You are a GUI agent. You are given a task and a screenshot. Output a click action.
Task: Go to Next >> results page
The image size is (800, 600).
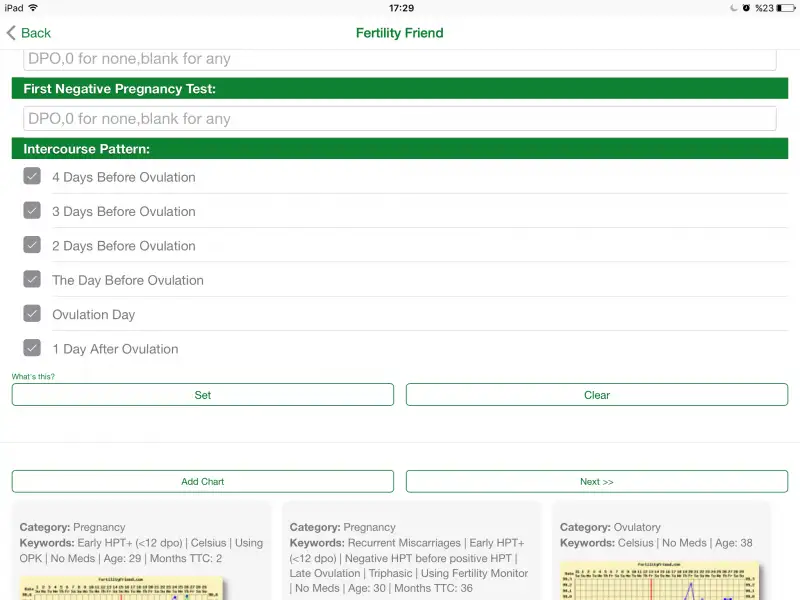597,482
